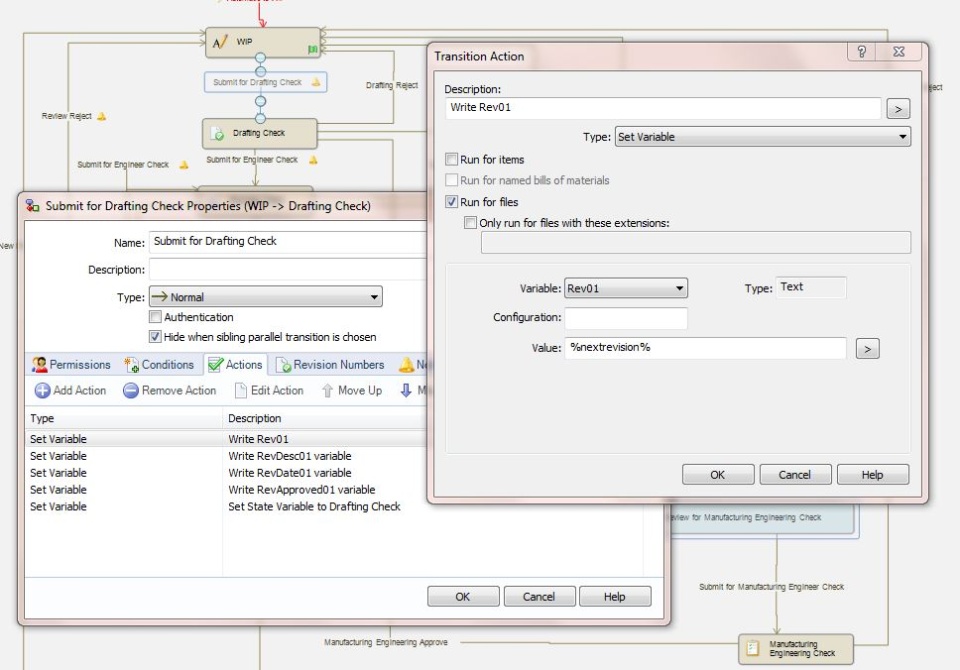Click the Submit for Manufacturing Engineer Check label

pos(771,587)
